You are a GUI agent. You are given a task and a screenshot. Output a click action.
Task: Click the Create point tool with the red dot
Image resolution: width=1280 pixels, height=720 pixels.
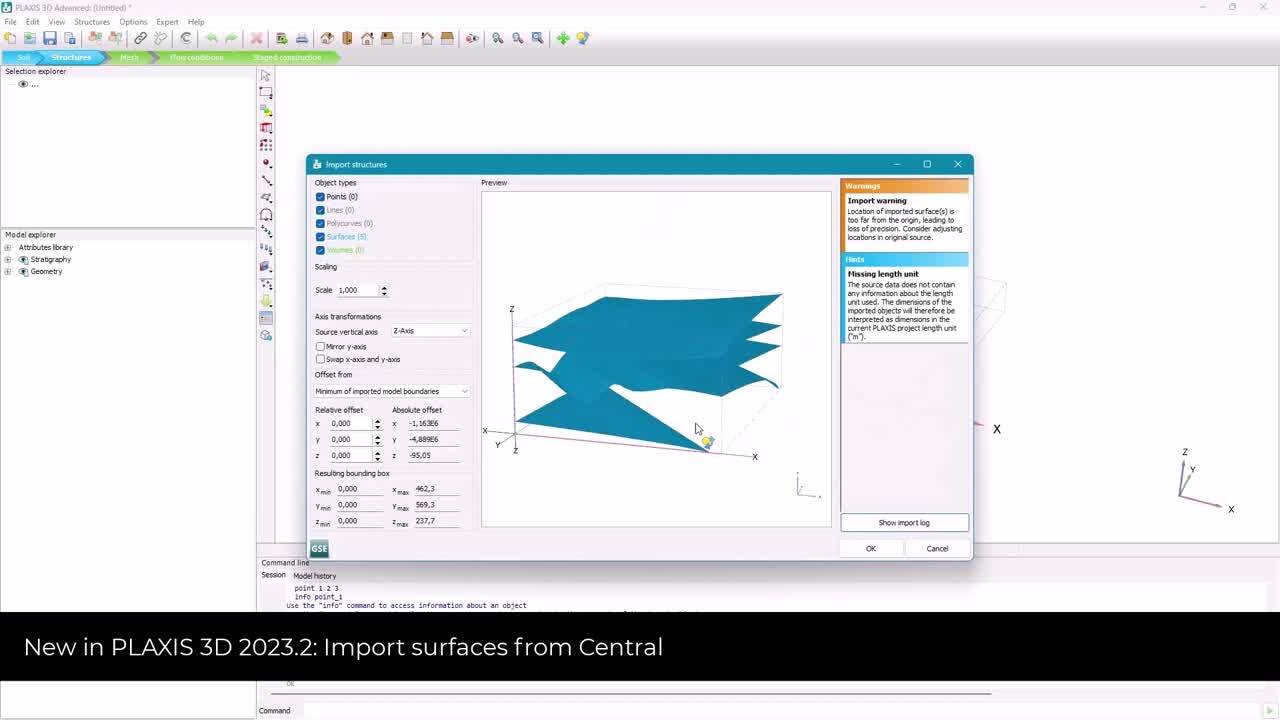pyautogui.click(x=266, y=162)
